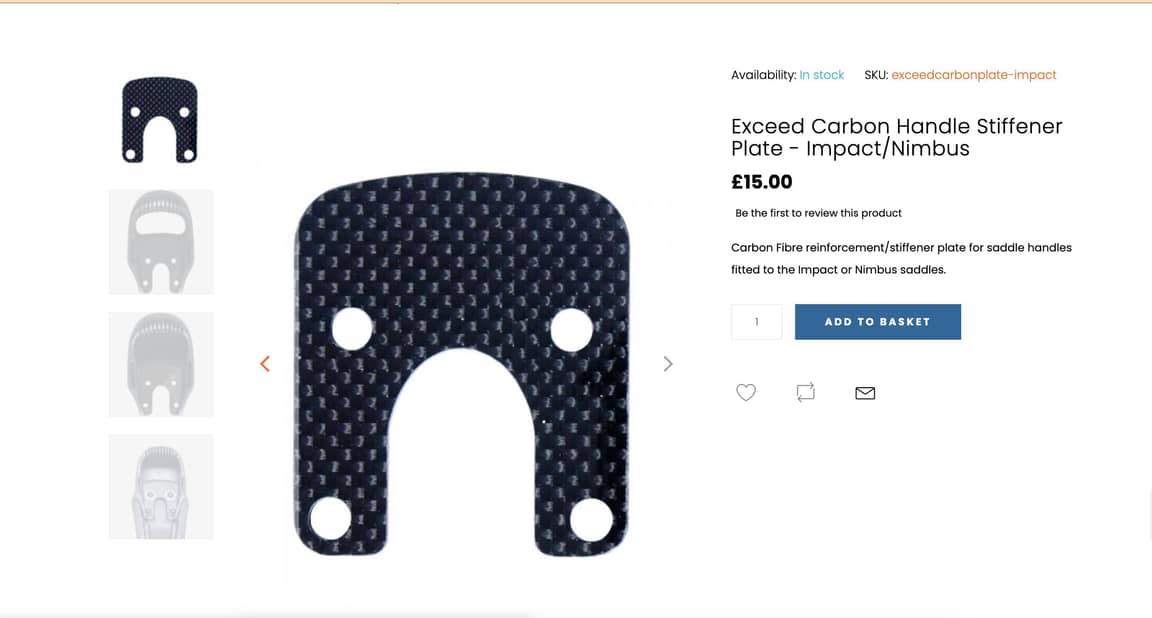The width and height of the screenshot is (1152, 618).
Task: Select the carbon plate thumbnail
Action: coord(160,120)
